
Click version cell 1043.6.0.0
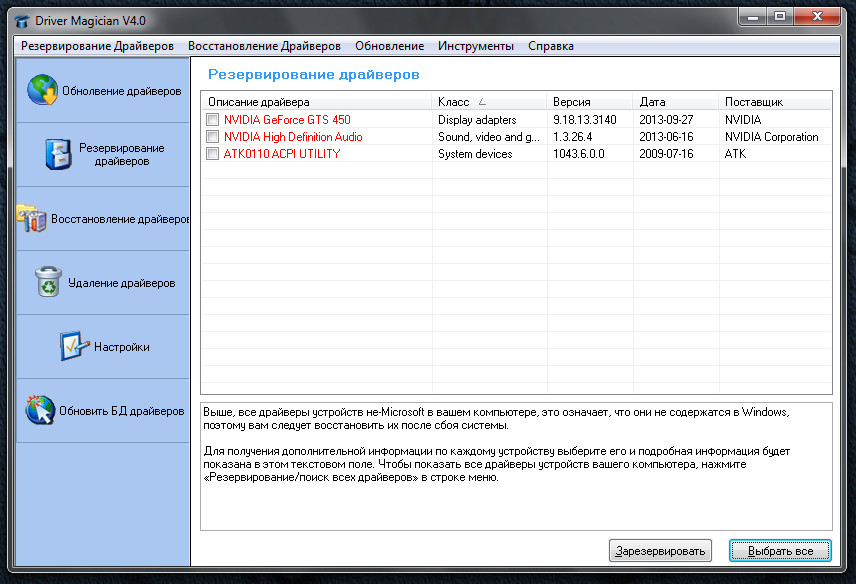[579, 154]
